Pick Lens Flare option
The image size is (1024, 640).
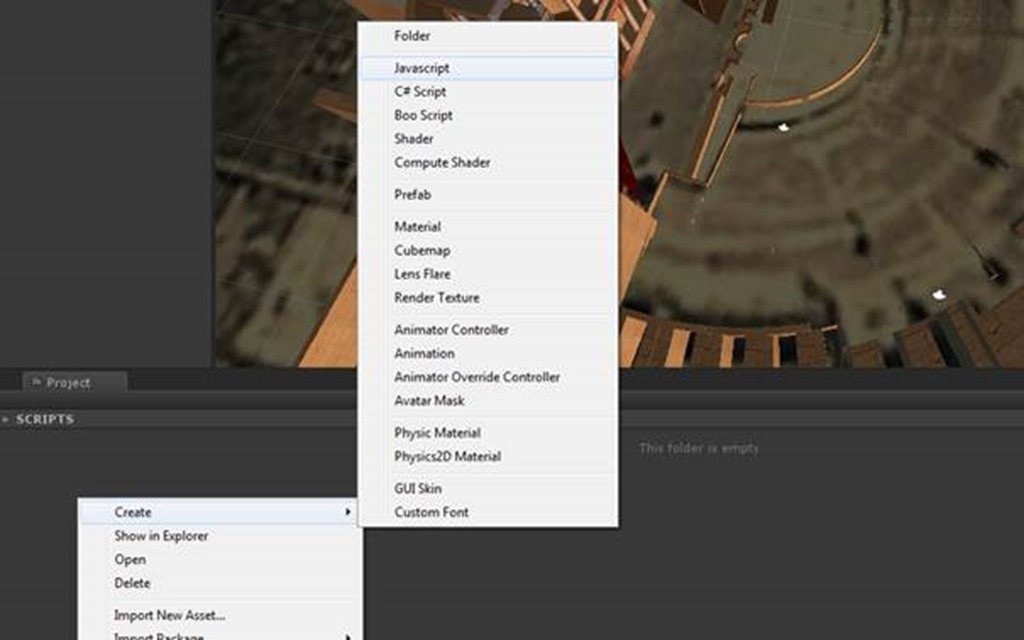pyautogui.click(x=422, y=274)
